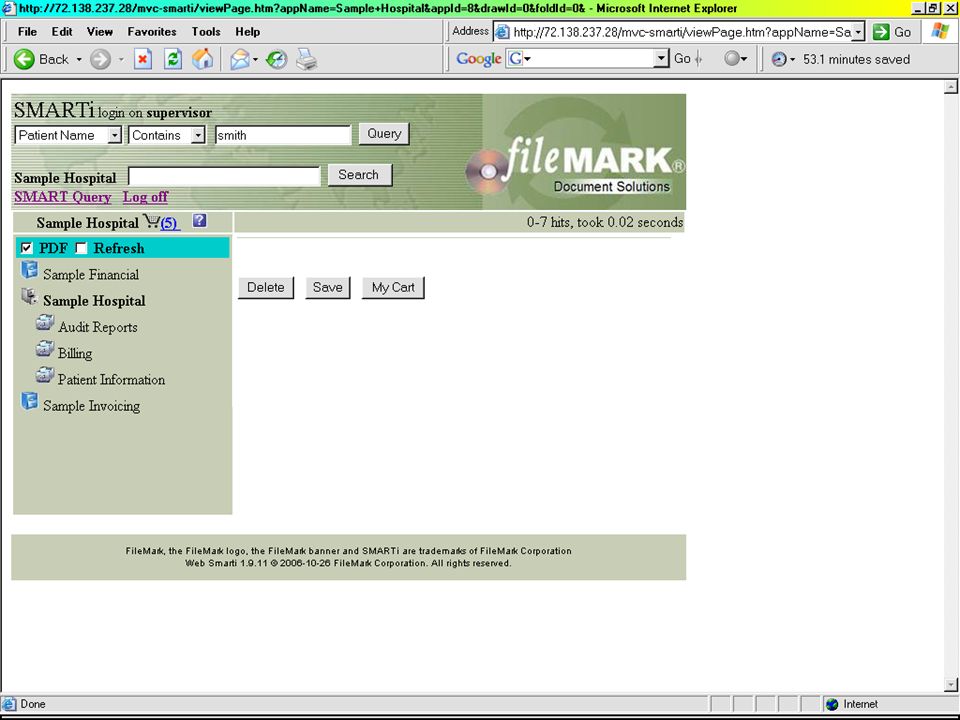Click the Windows flag logo icon
Screen dimensions: 960x720
click(940, 31)
